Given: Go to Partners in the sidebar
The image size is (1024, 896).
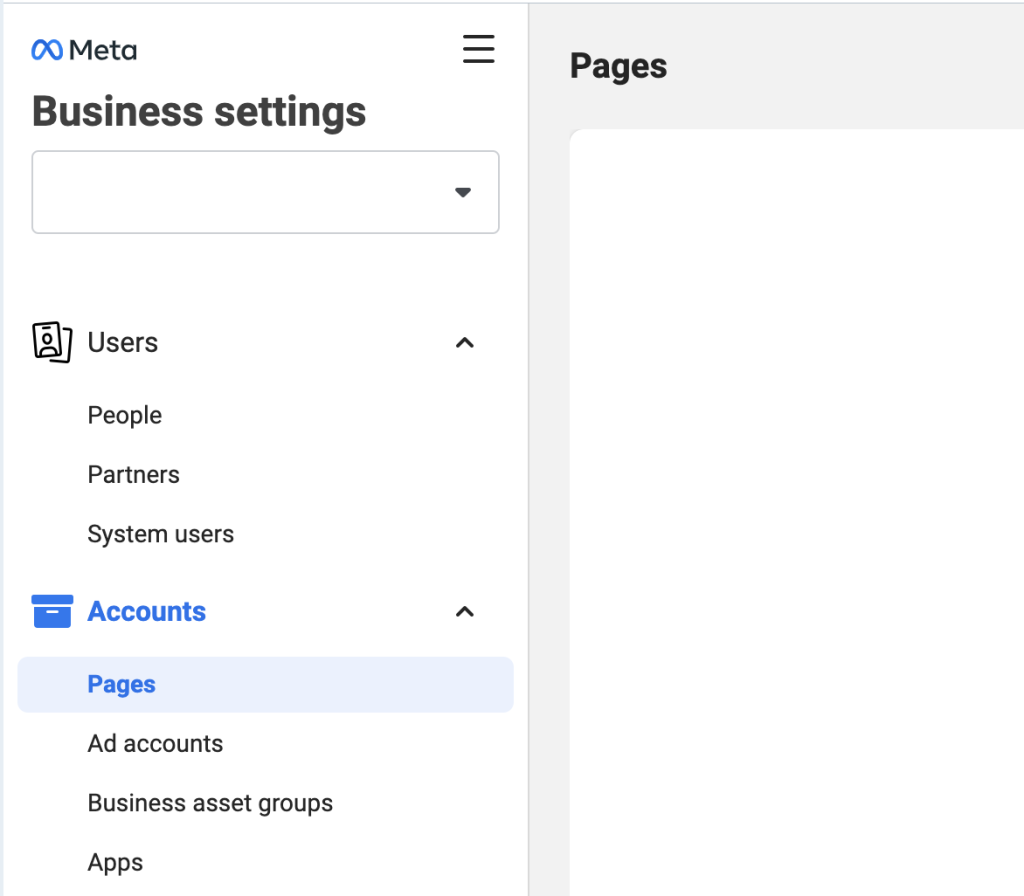Looking at the screenshot, I should (133, 474).
